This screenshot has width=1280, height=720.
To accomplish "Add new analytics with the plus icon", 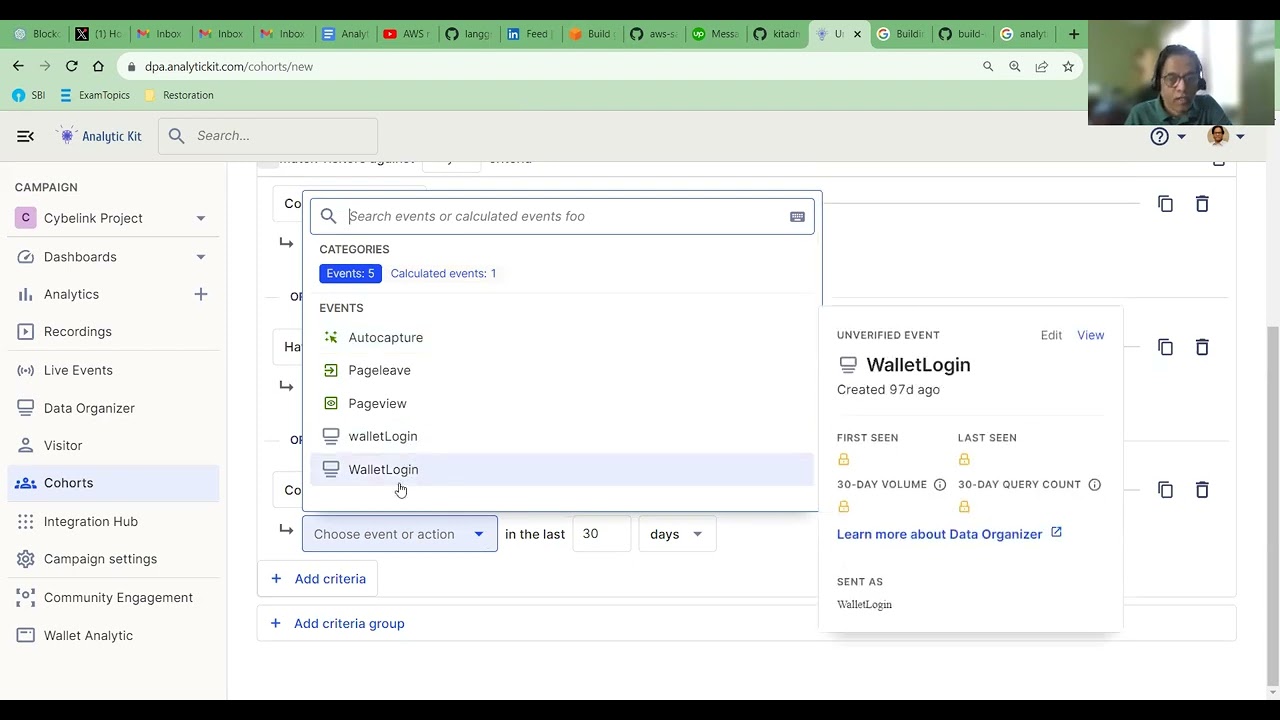I will (x=201, y=294).
